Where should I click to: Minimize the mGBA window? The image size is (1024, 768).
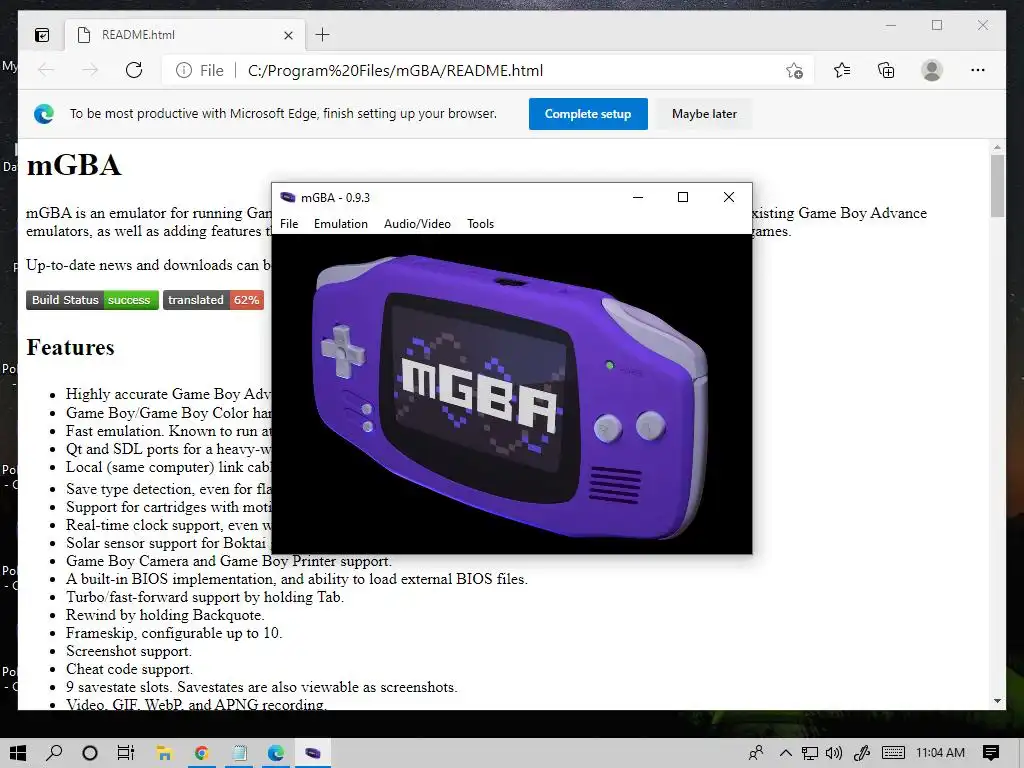638,197
